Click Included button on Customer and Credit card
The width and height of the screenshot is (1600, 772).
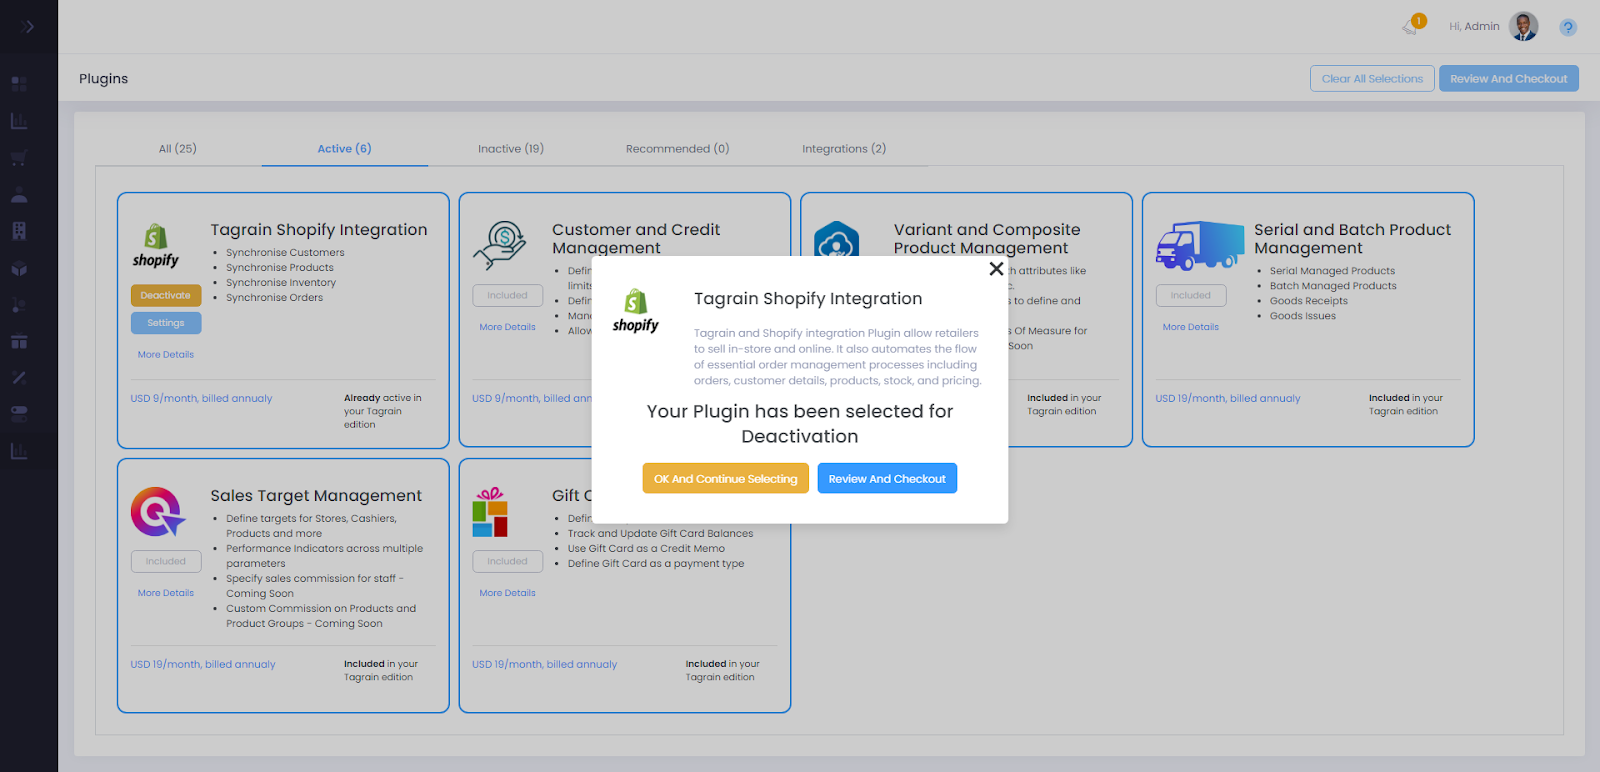pos(508,295)
